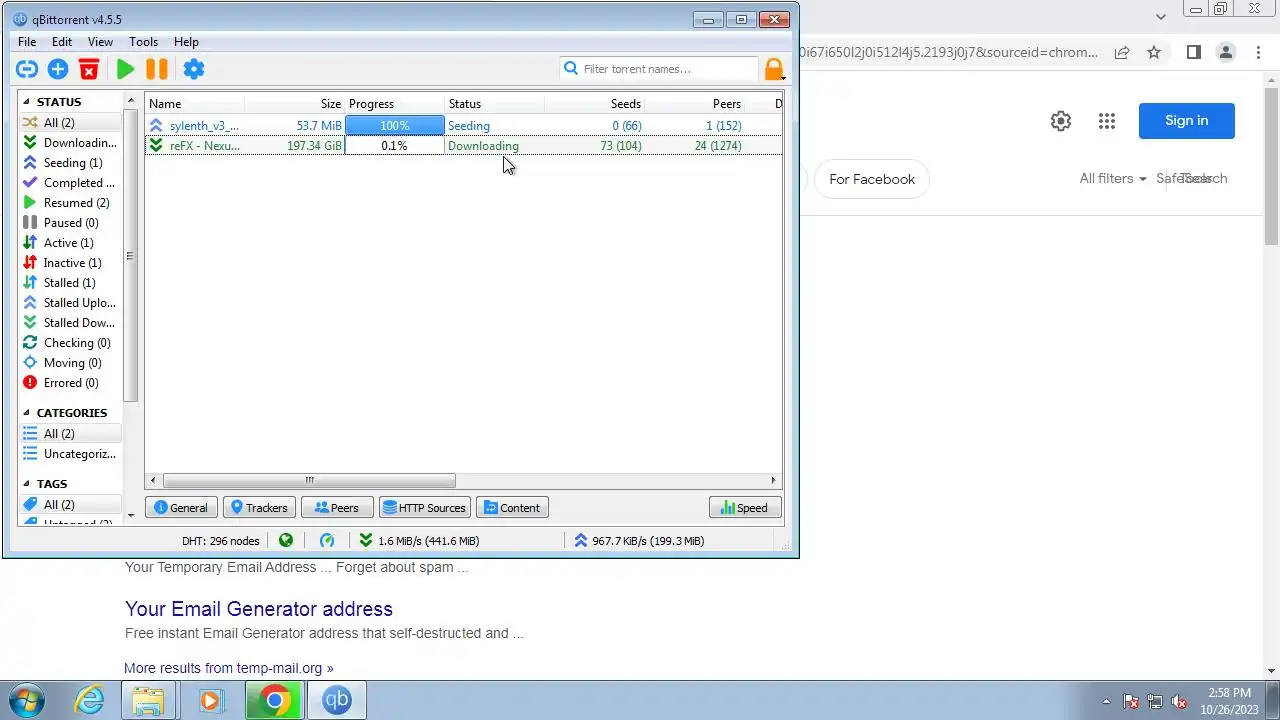Select the Downloading status filter

point(70,143)
